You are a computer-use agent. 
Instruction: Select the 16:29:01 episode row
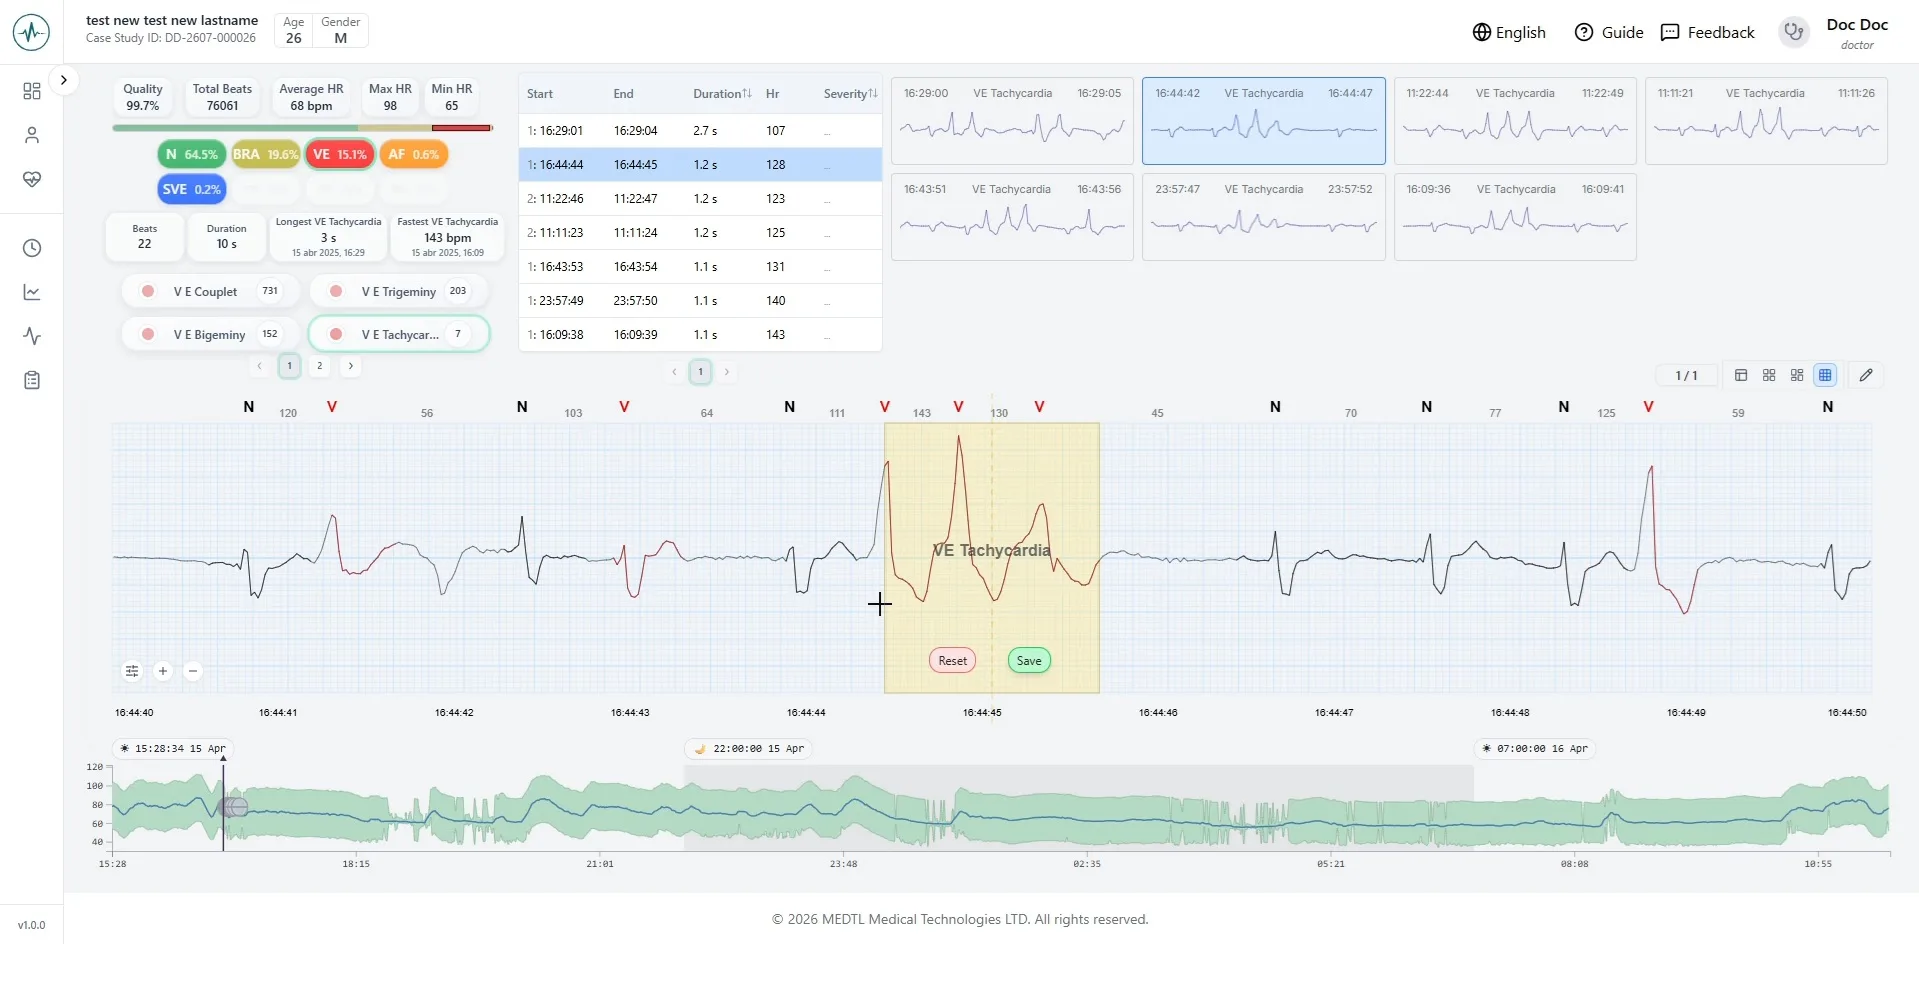(700, 130)
